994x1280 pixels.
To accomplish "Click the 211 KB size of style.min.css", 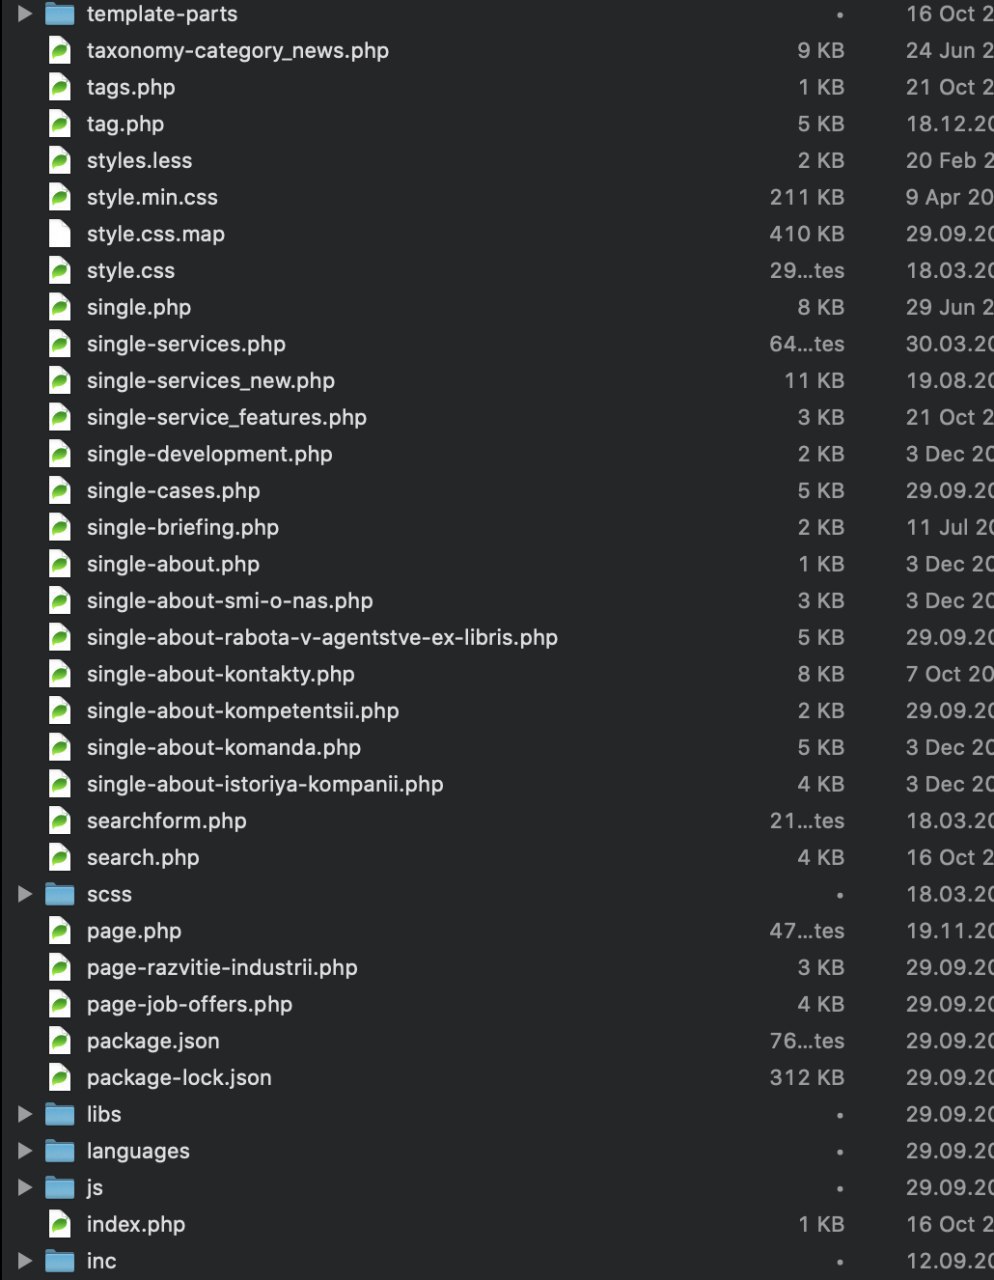I will pos(807,197).
